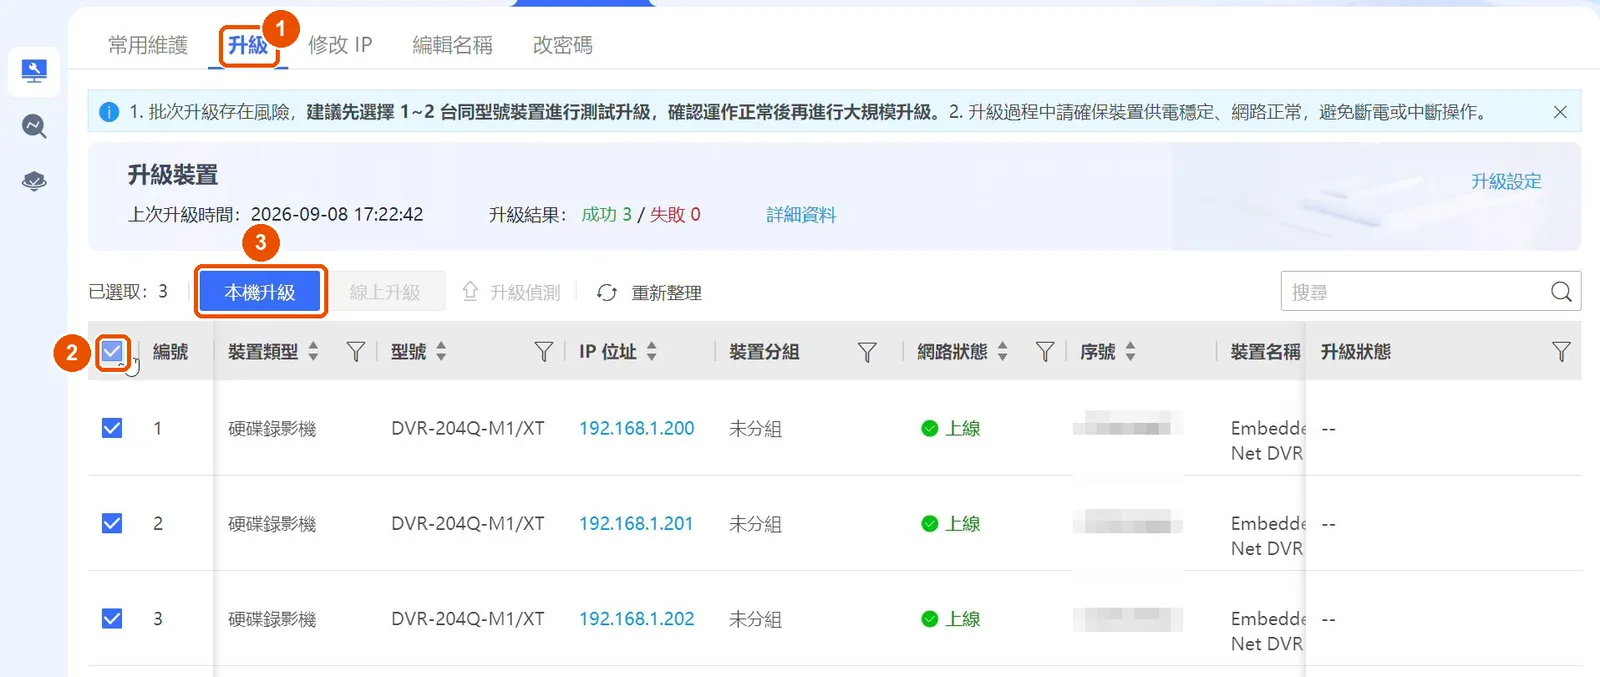Switch to the 修改 IP tab
Viewport: 1600px width, 677px height.
[340, 45]
